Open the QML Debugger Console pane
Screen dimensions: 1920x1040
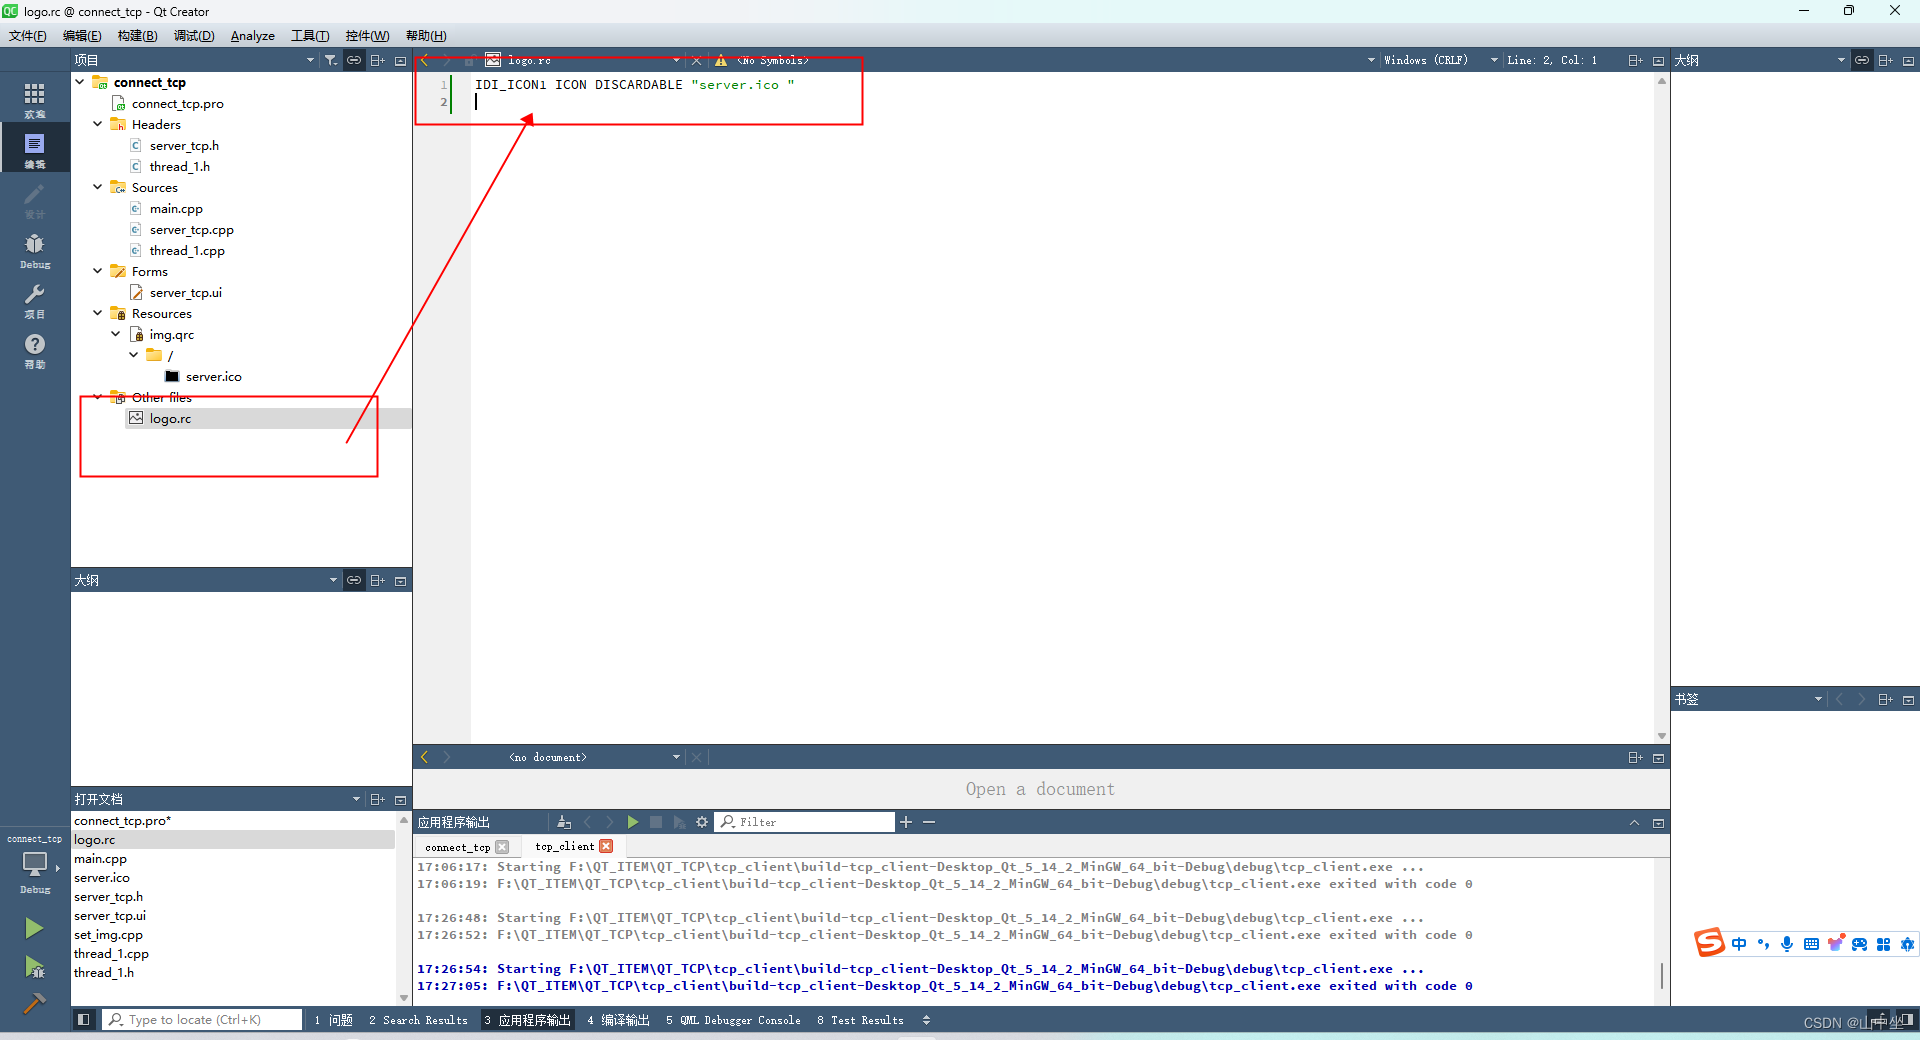[733, 1020]
